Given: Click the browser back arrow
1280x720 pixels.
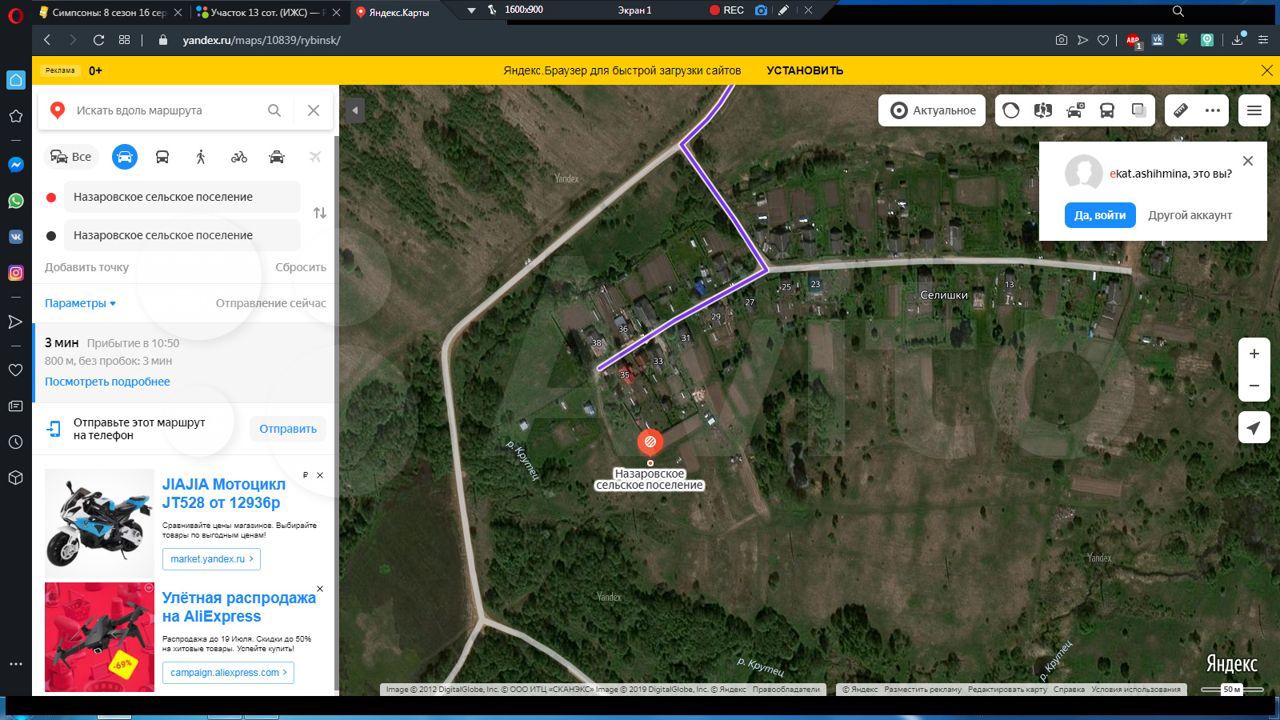Looking at the screenshot, I should pos(47,40).
